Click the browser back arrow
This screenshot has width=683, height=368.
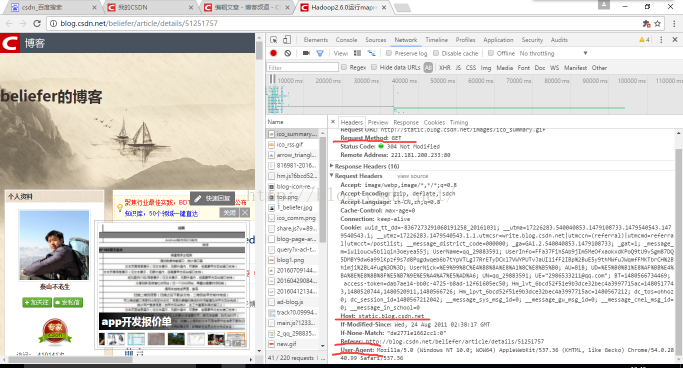tap(10, 24)
